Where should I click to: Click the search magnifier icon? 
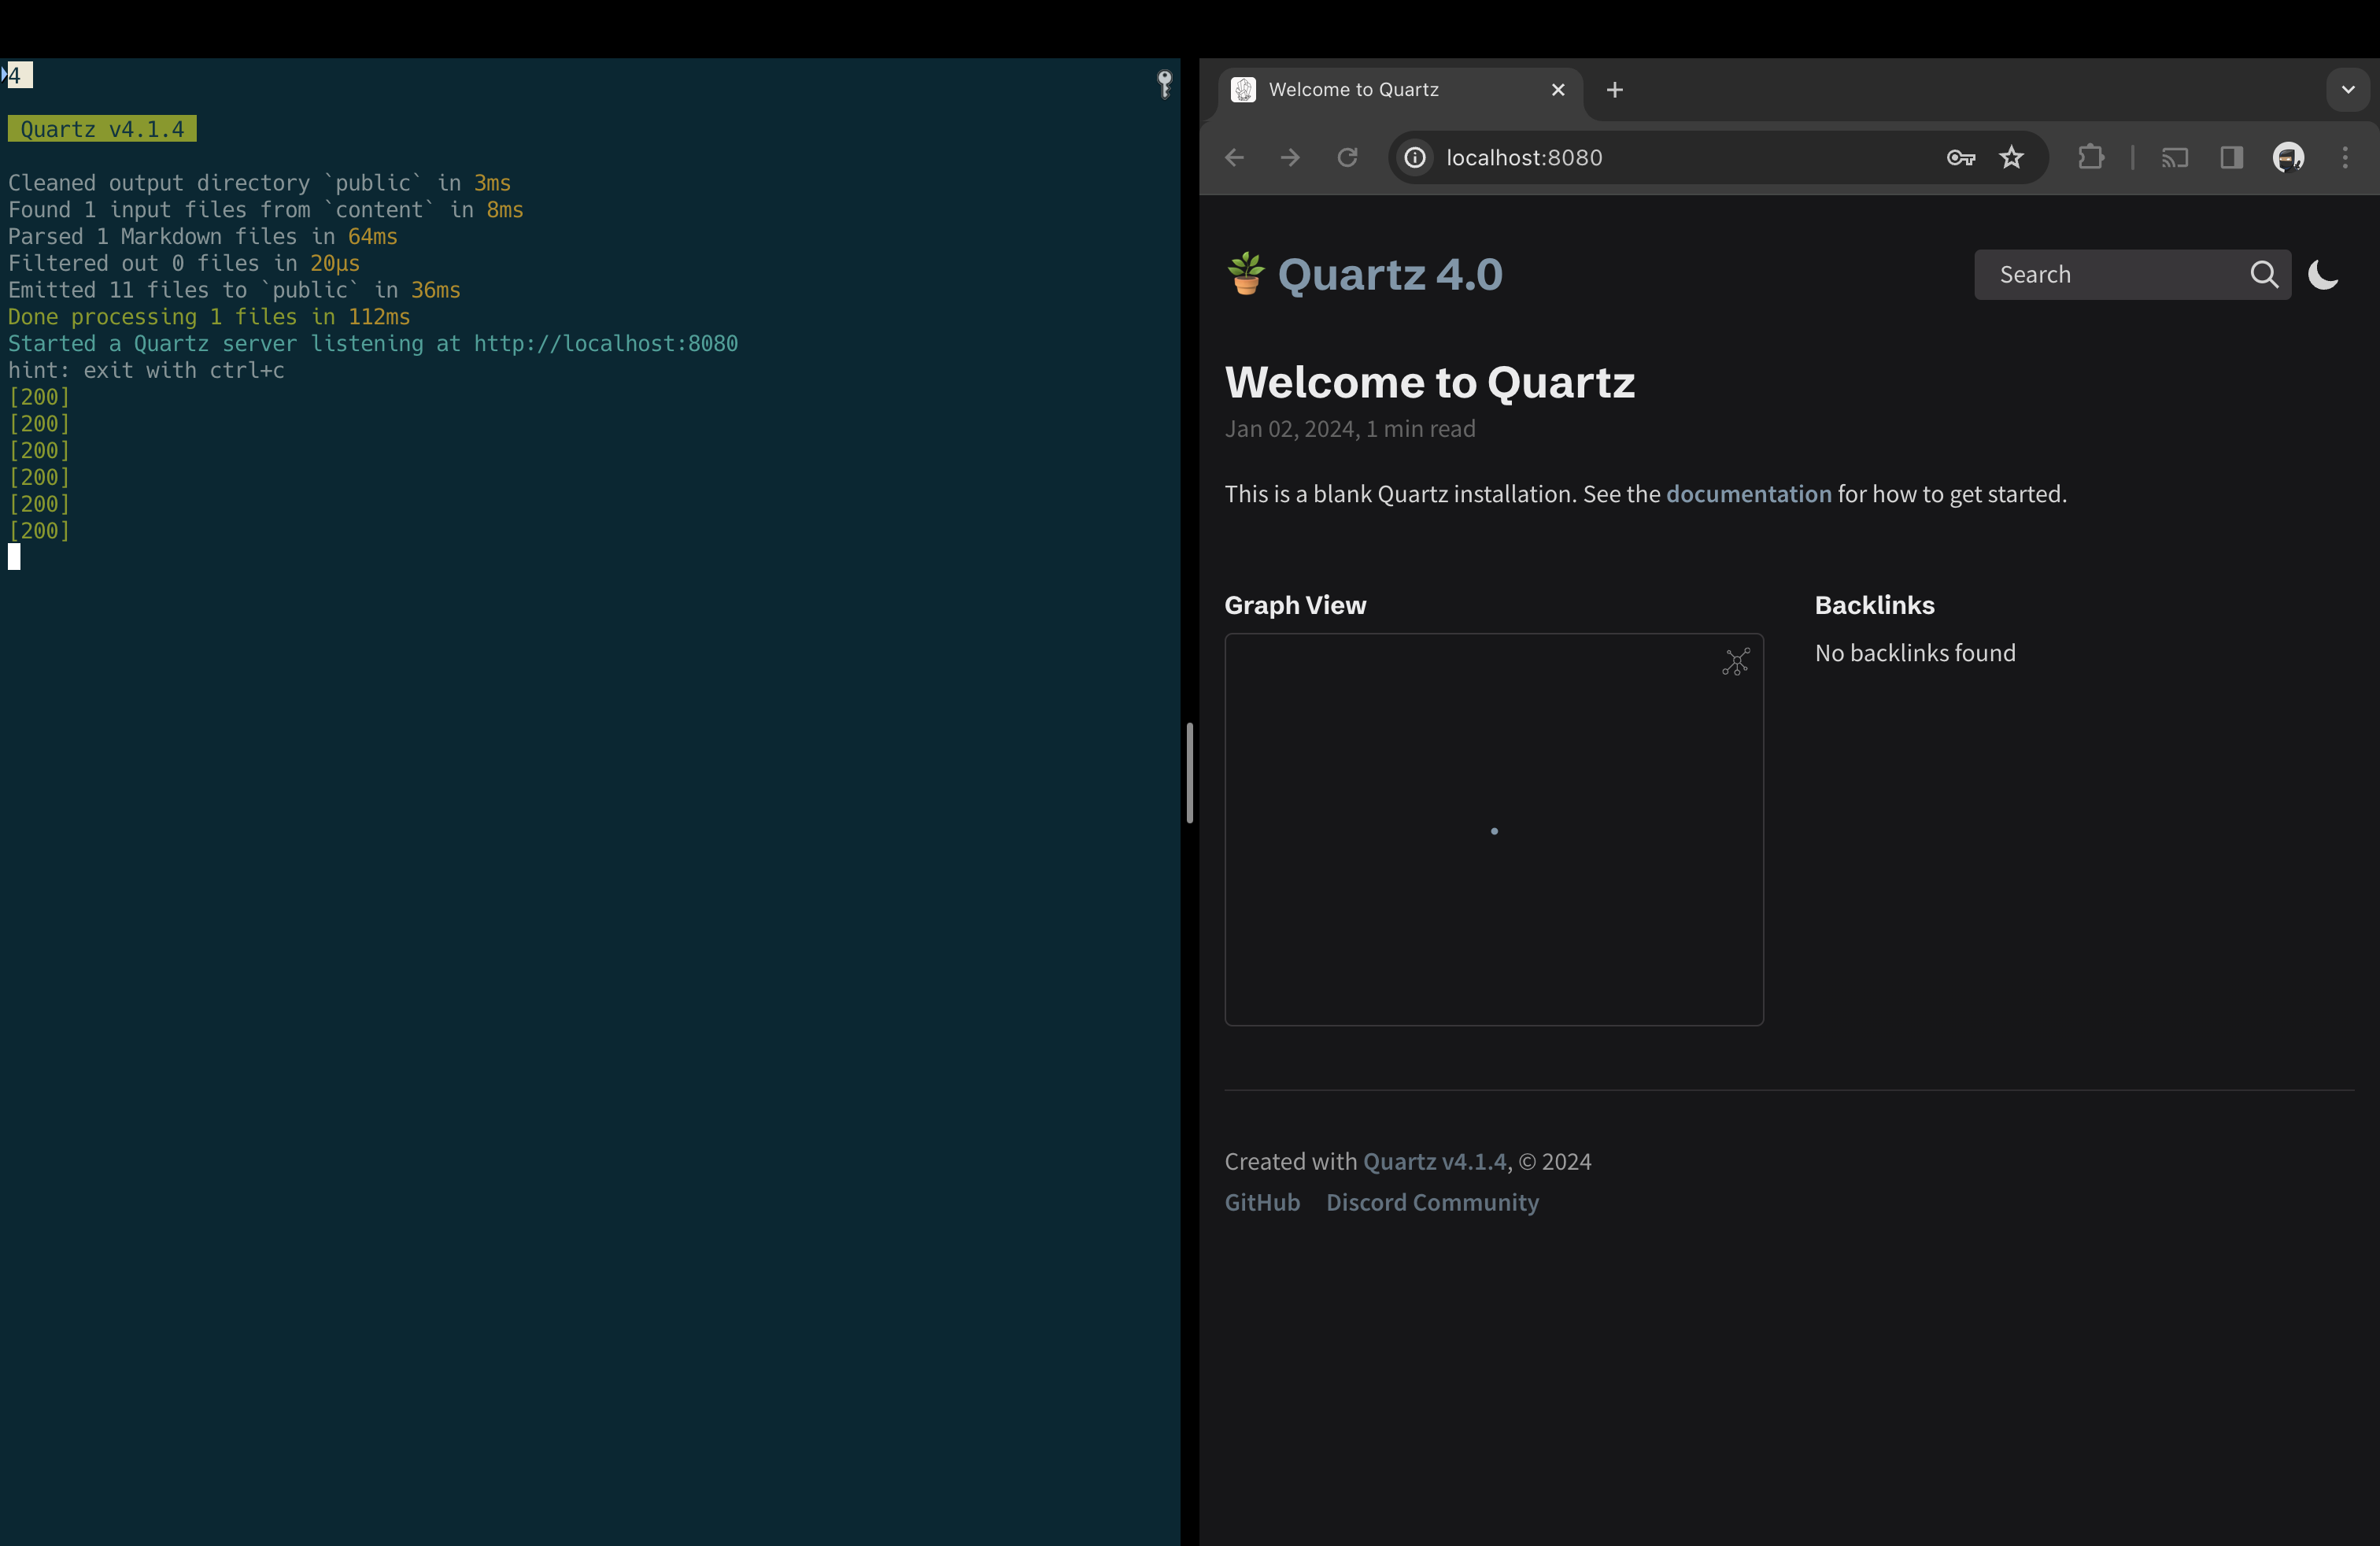coord(2264,274)
